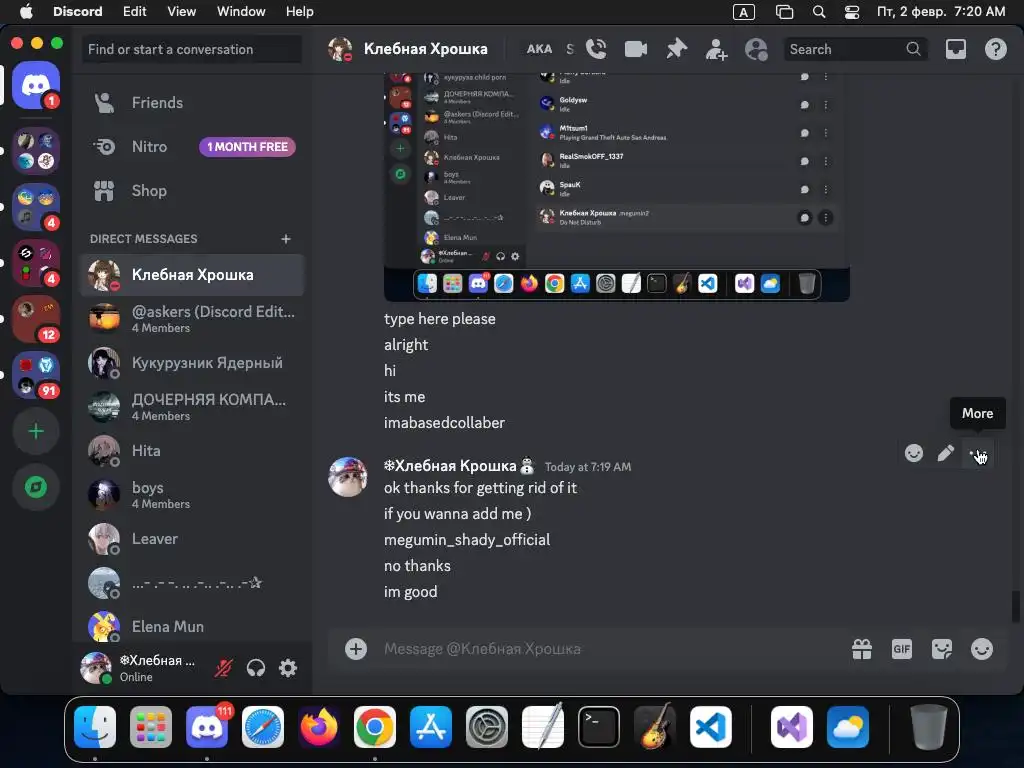Open the shared screenshot image
Viewport: 1024px width, 768px height.
click(x=616, y=187)
